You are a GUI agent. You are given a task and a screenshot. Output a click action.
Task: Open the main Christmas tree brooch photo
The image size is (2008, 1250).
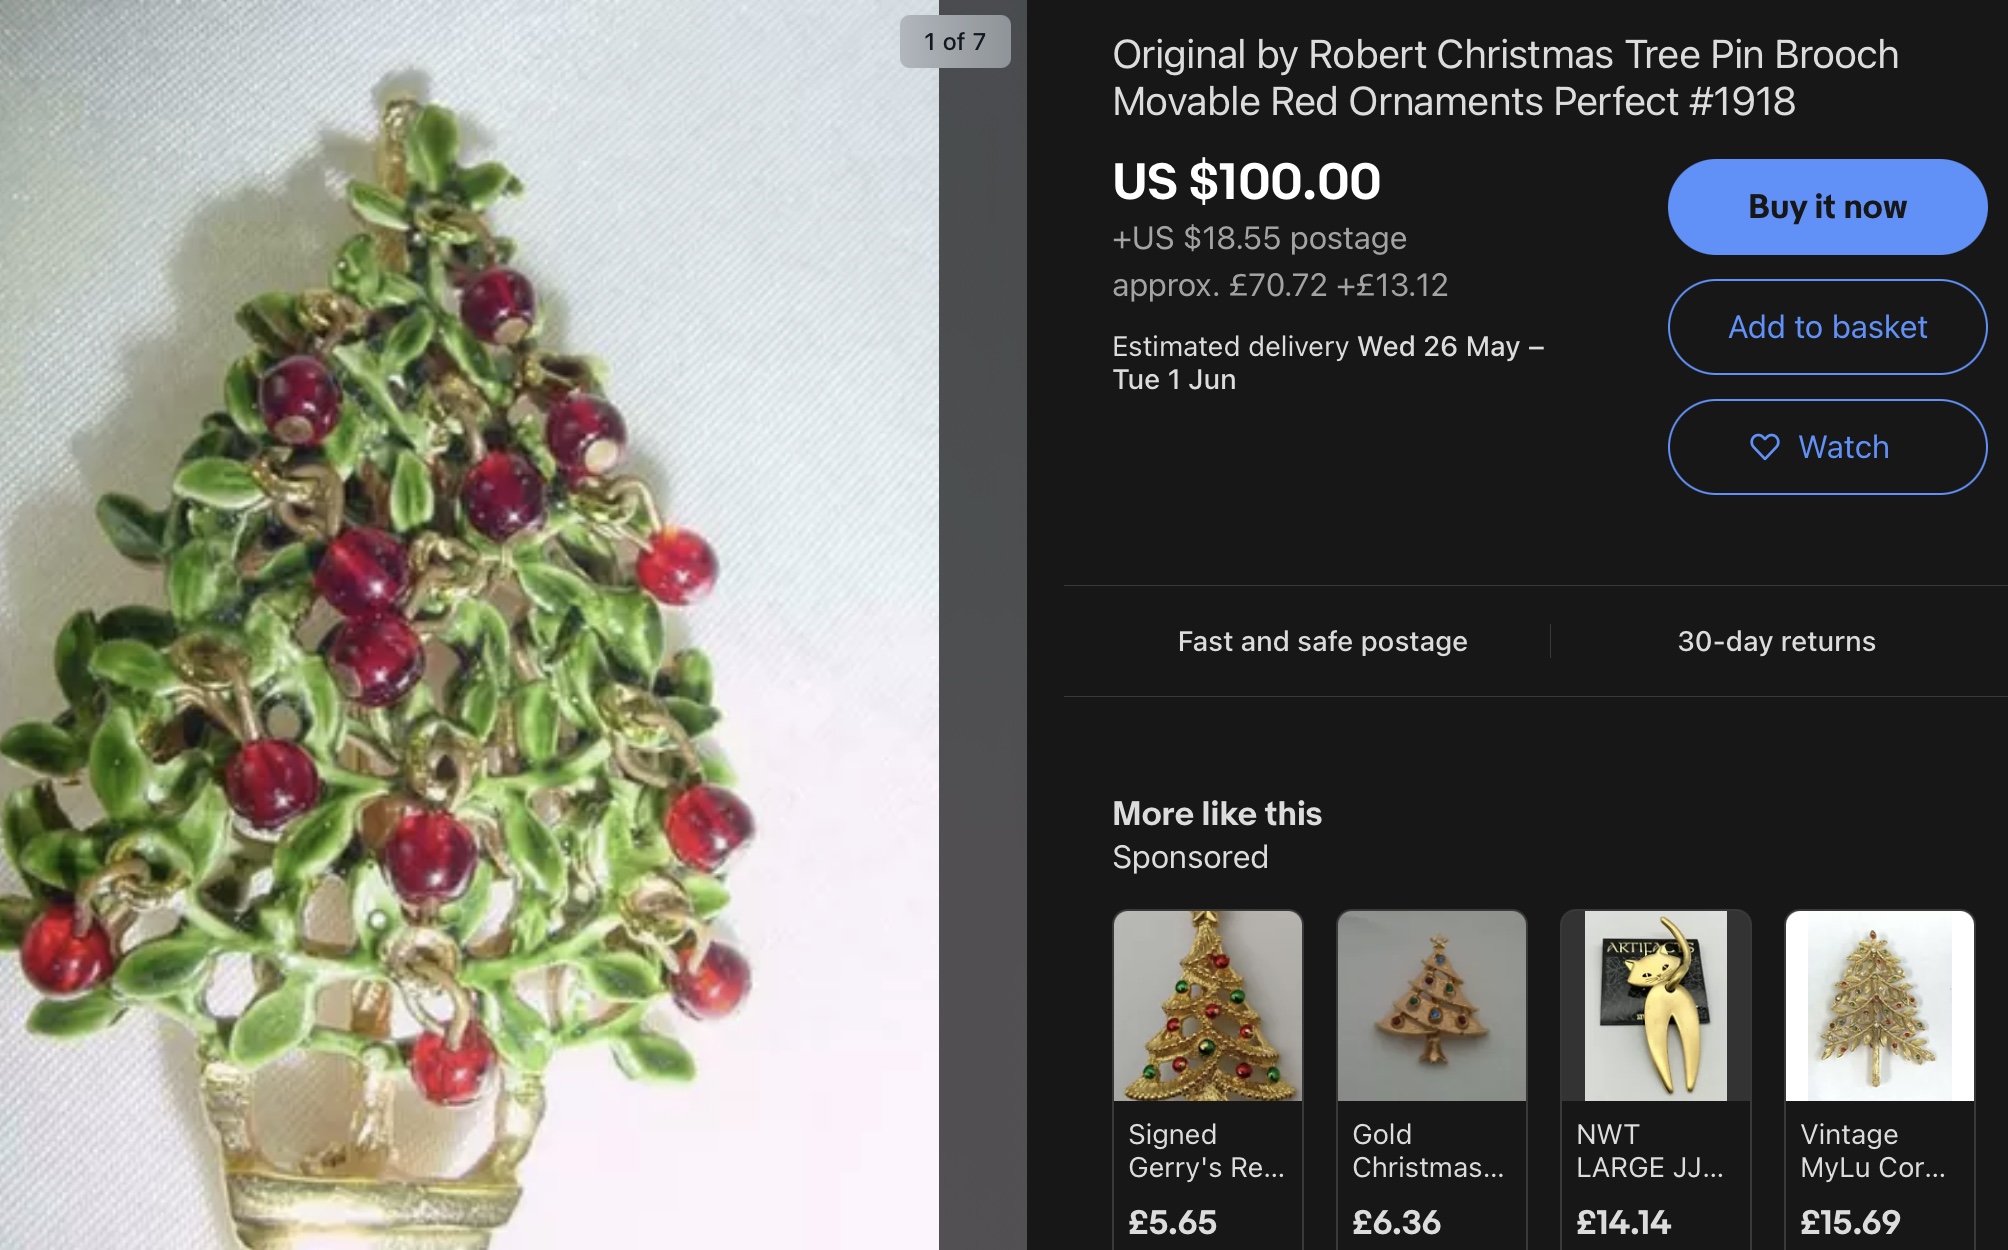click(469, 625)
